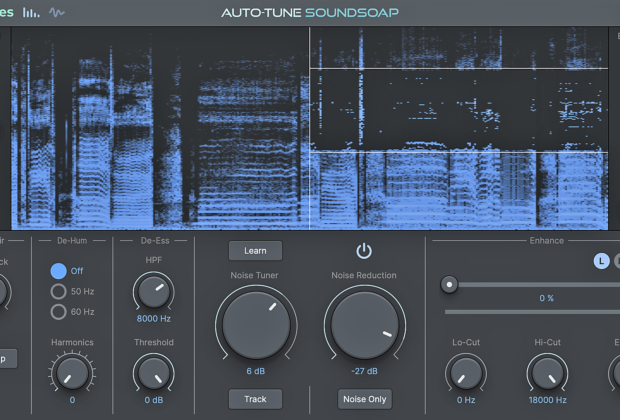Click the 6 dB Noise Tuner value

pyautogui.click(x=256, y=371)
